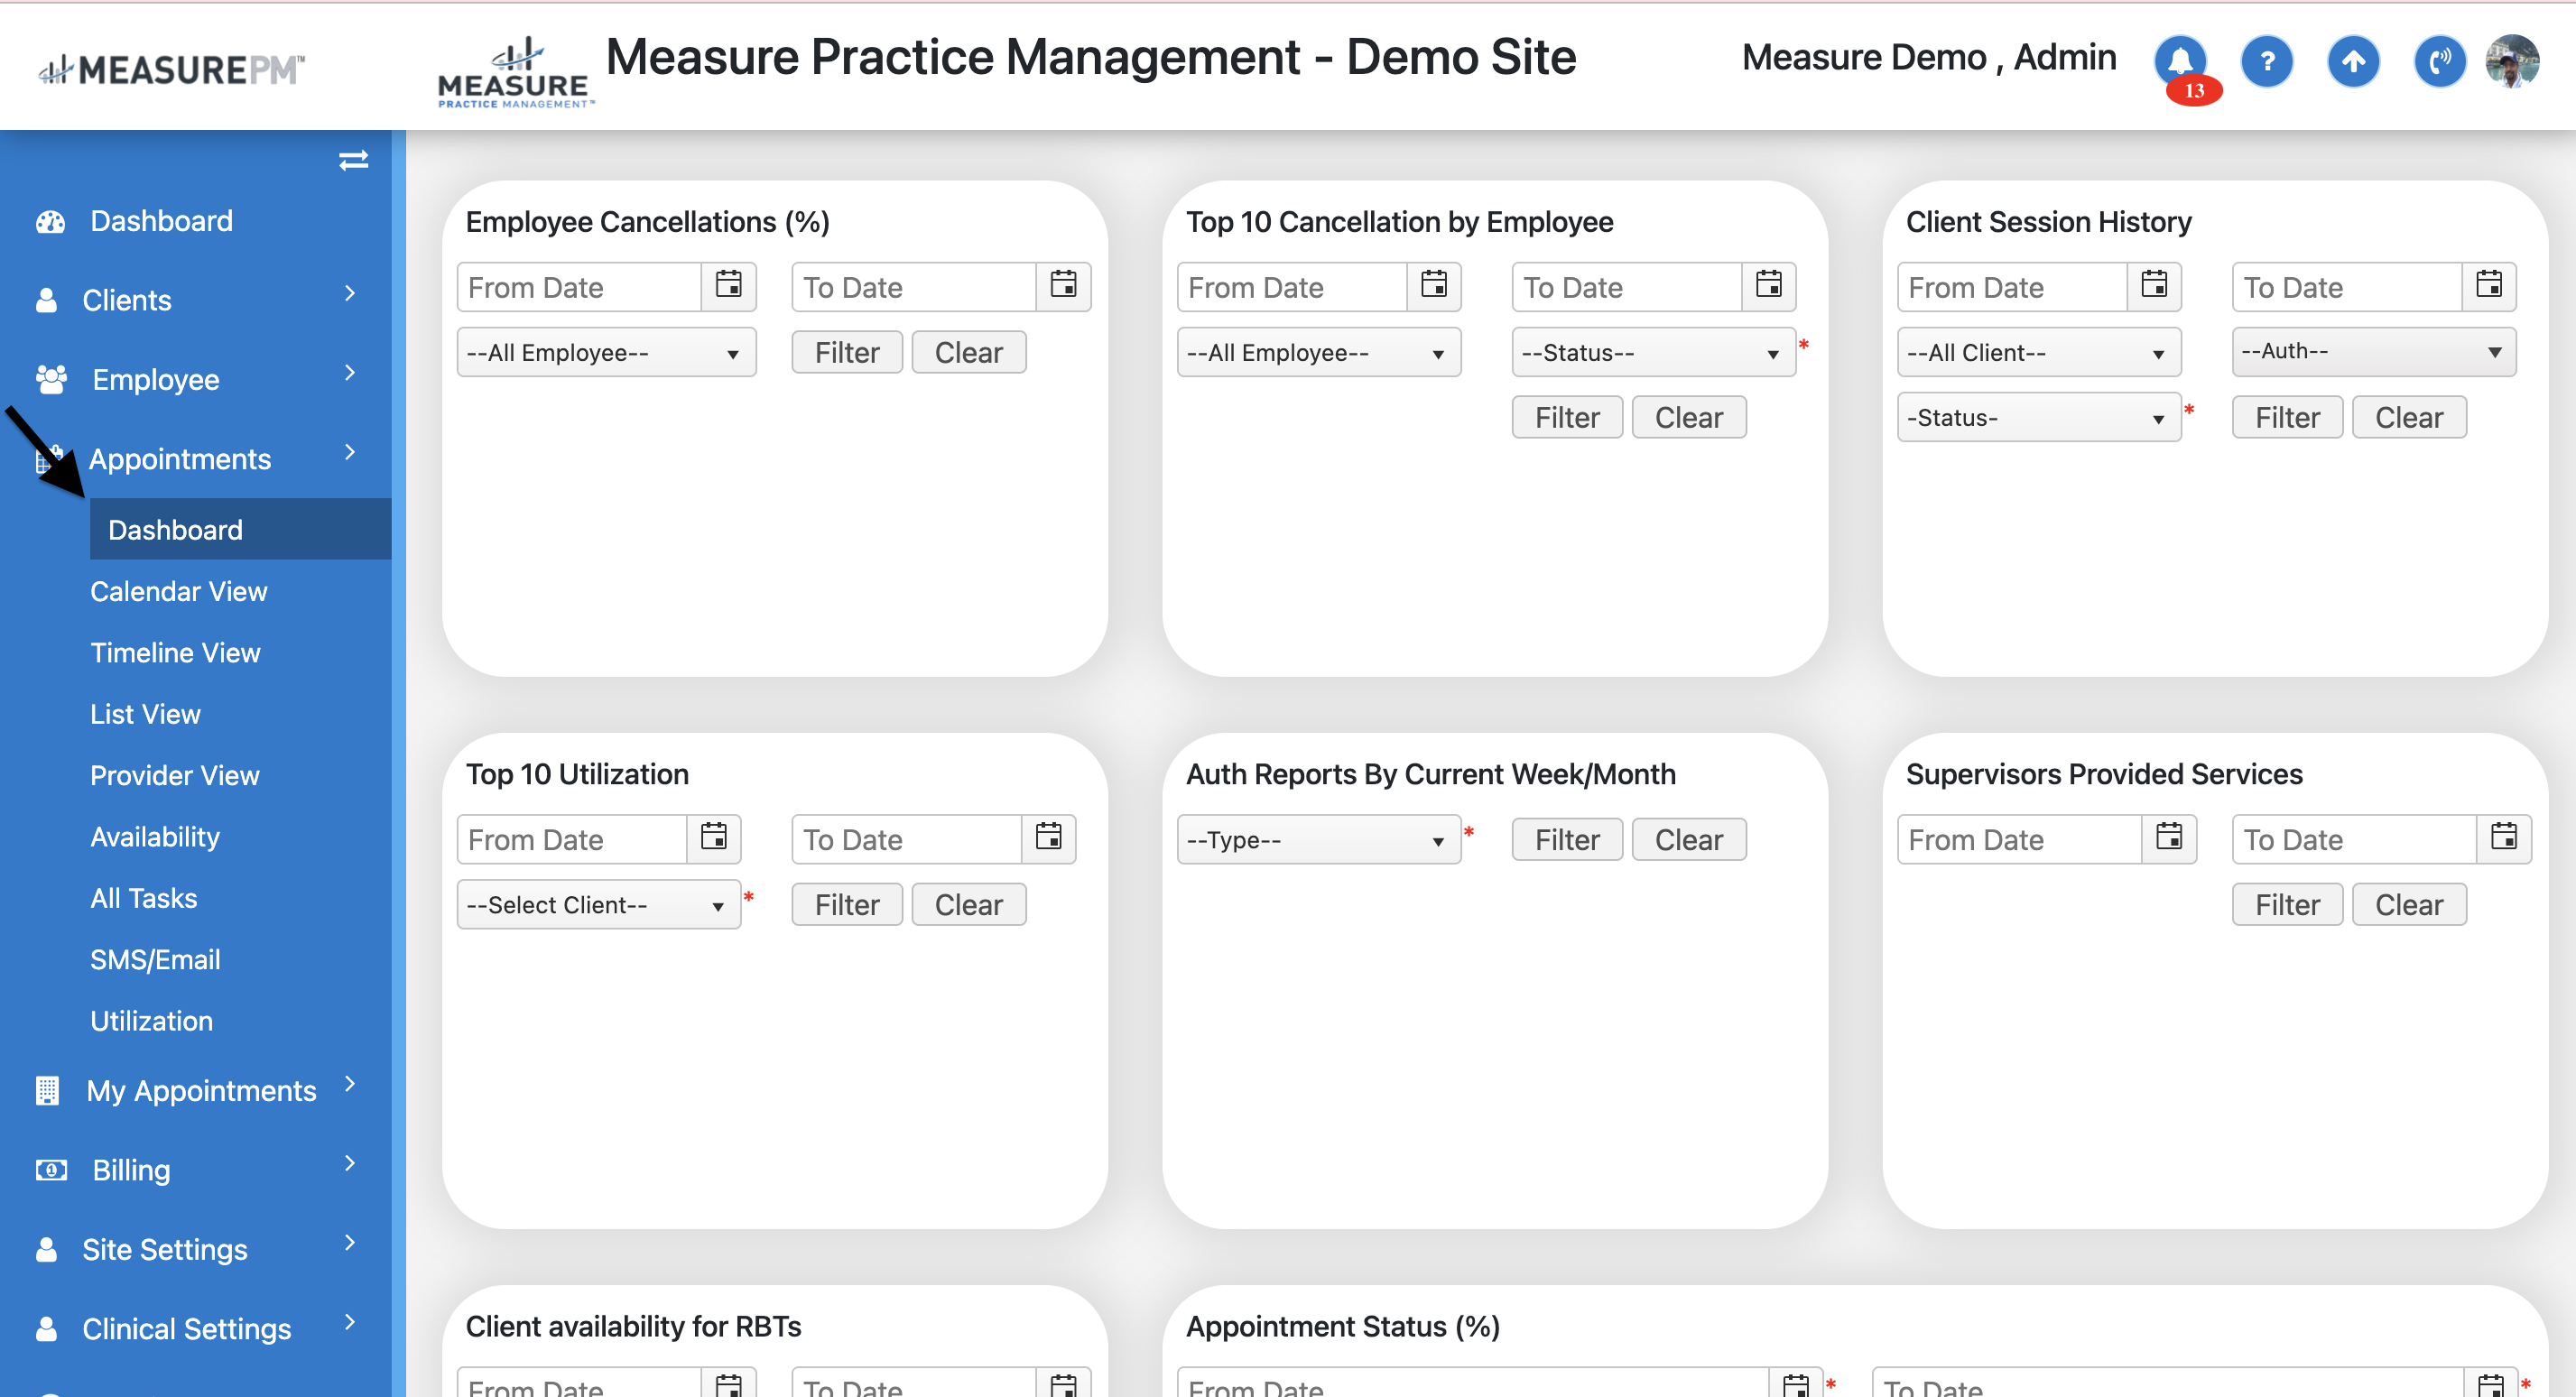Open the notifications bell icon
The height and width of the screenshot is (1397, 2576).
click(x=2180, y=62)
